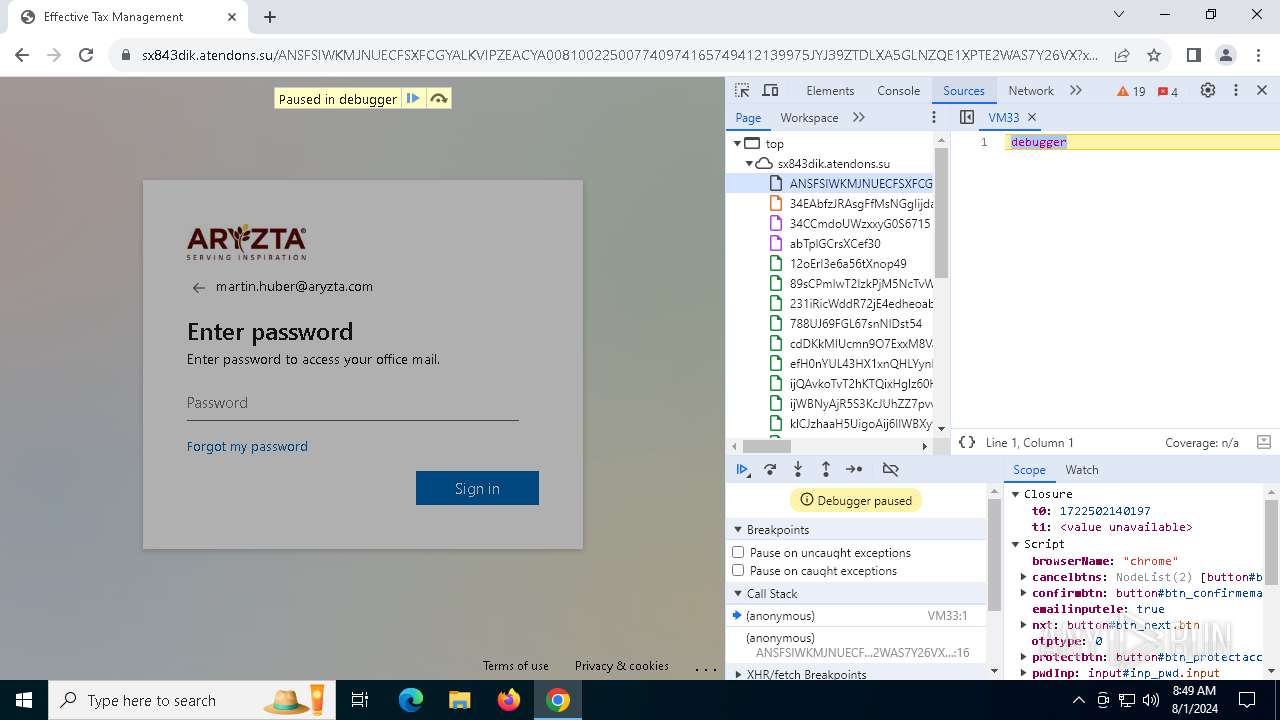Go back in browser history

tap(22, 55)
